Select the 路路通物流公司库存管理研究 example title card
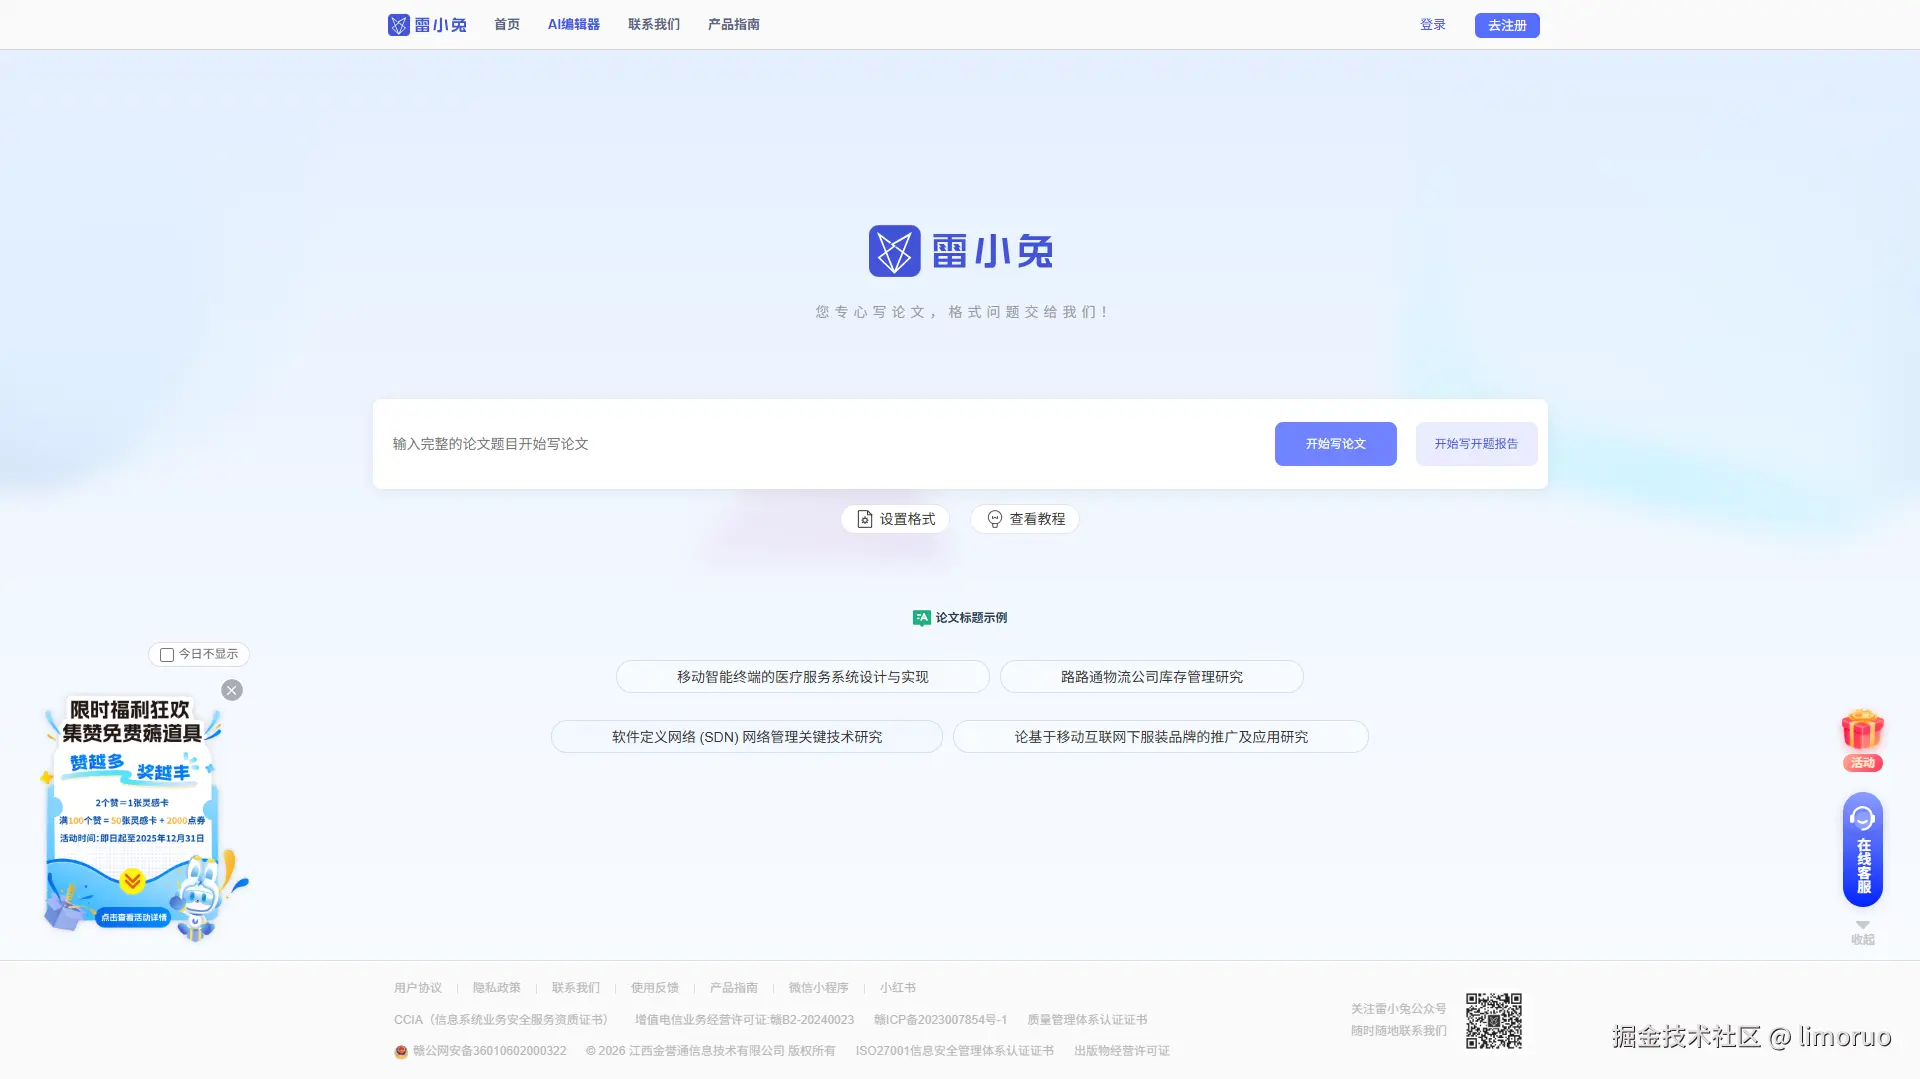The height and width of the screenshot is (1079, 1920). click(x=1151, y=676)
